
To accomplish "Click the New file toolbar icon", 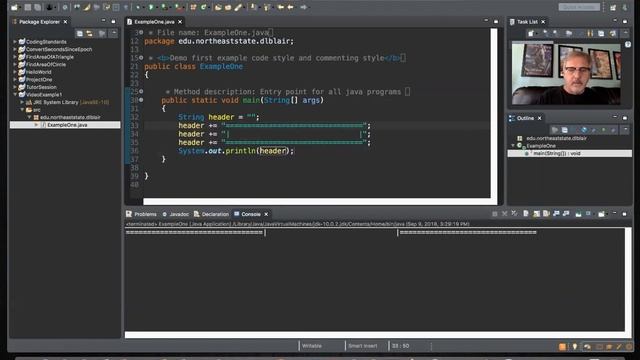I will click(14, 7).
